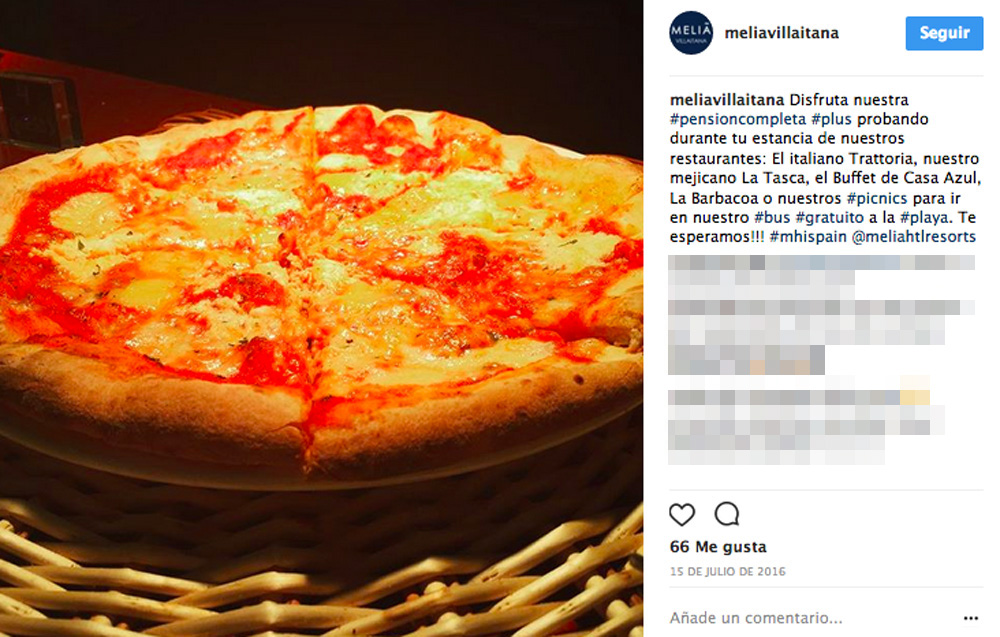
Task: Open the #mhispain hashtag
Action: tap(808, 237)
